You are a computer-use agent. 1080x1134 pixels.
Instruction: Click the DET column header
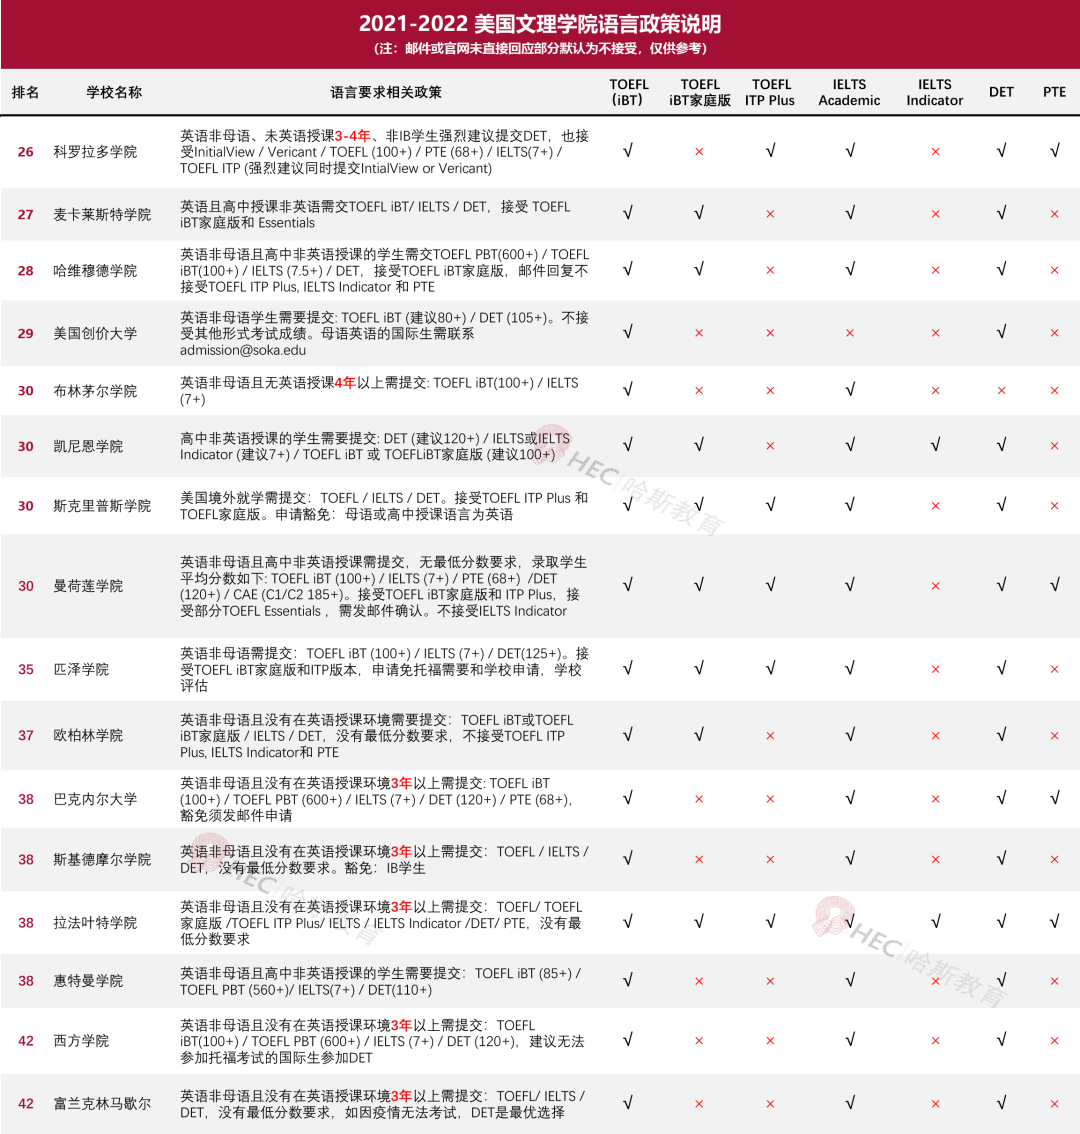1001,92
